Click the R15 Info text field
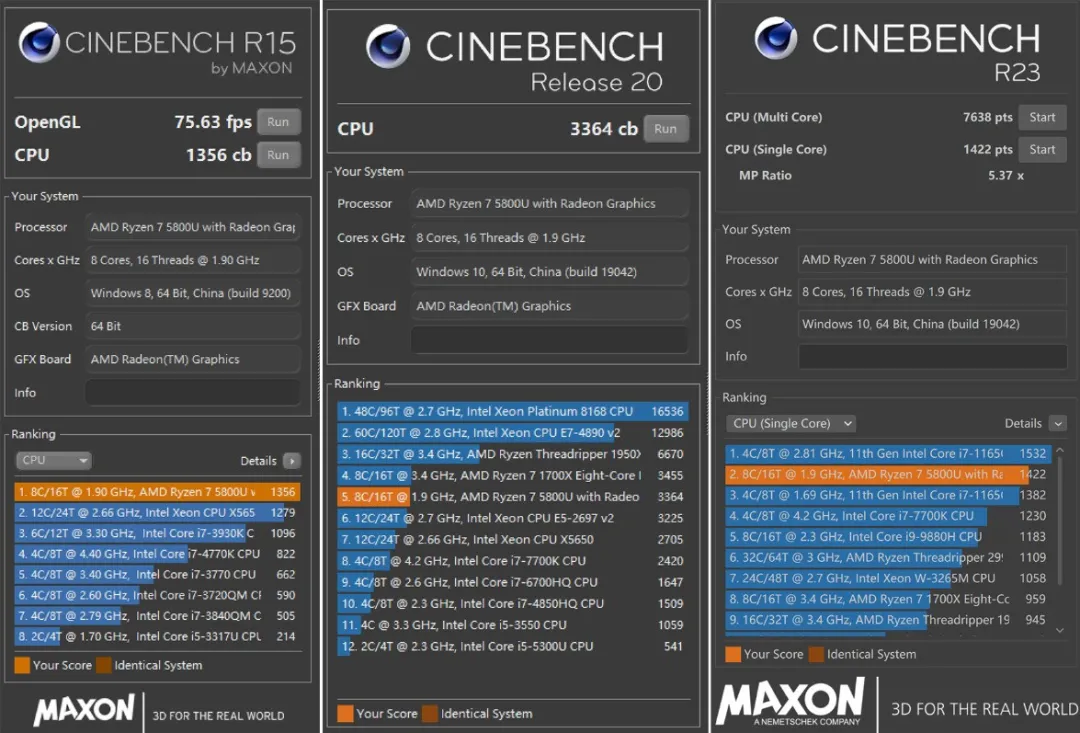Screen dimensions: 1080x733 (192, 393)
